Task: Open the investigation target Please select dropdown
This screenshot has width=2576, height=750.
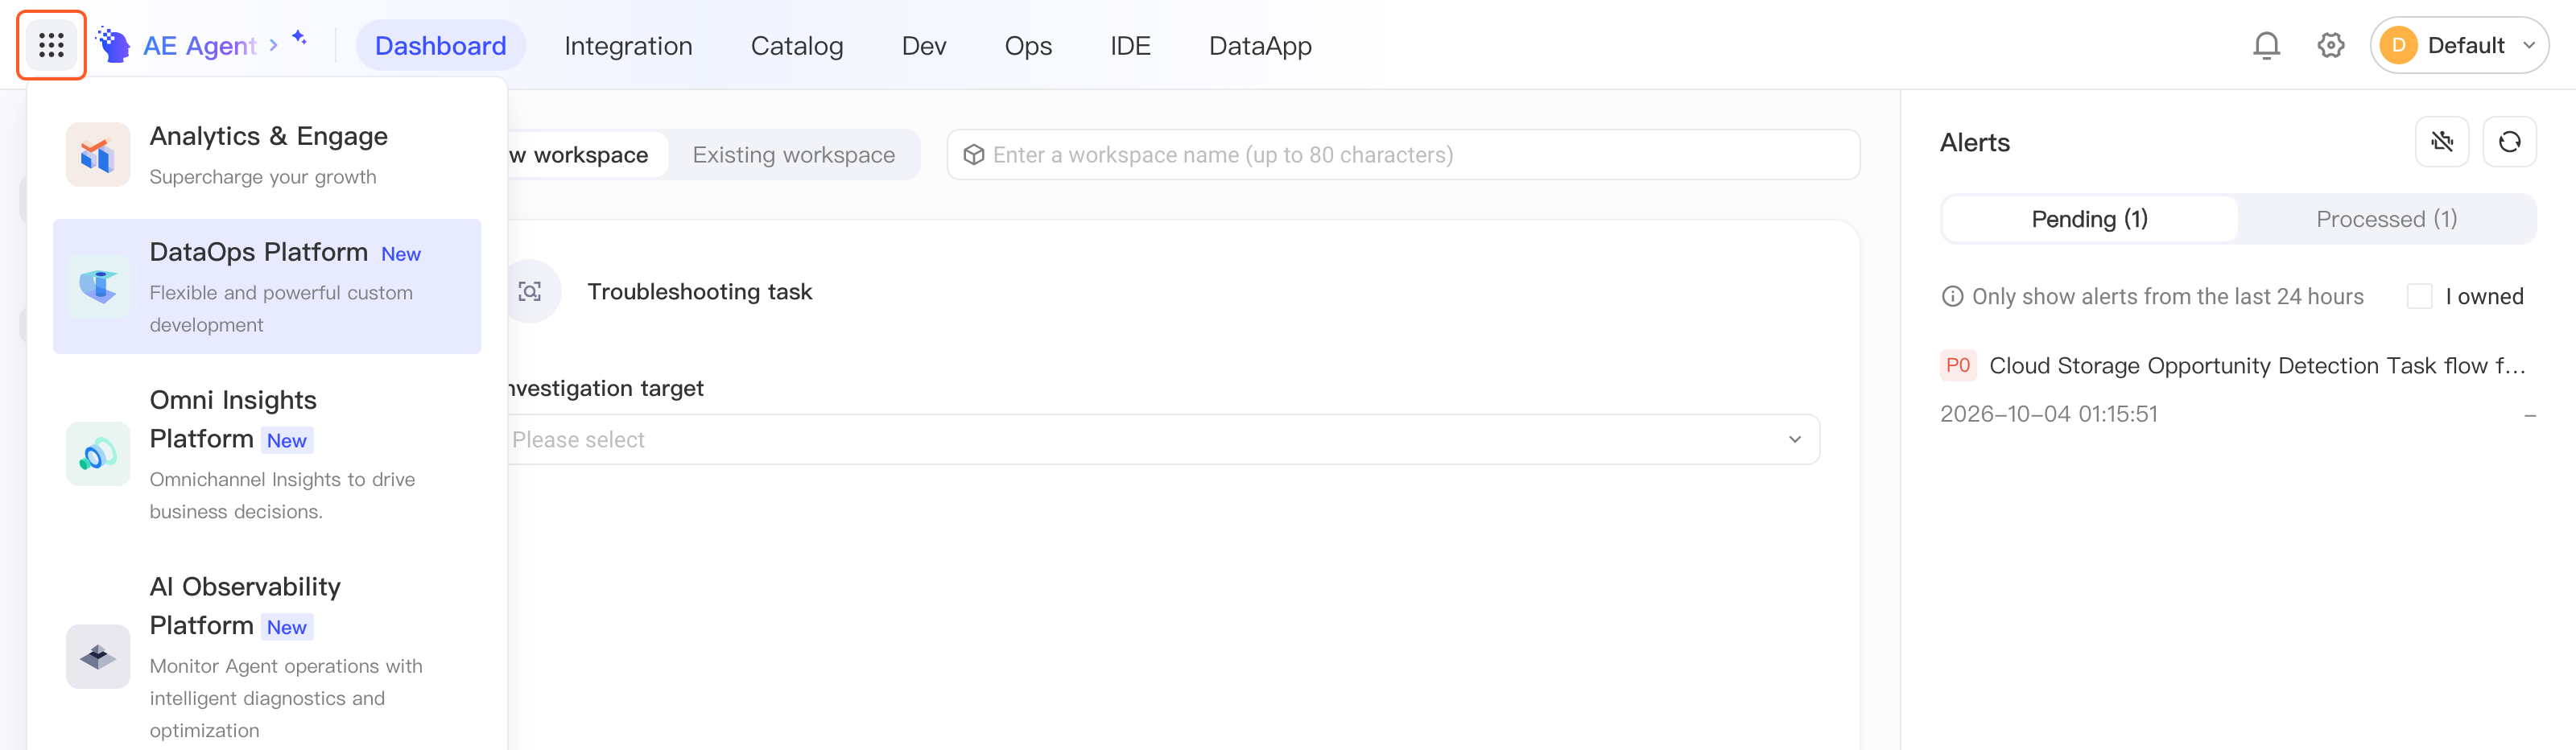Action: pos(1163,440)
